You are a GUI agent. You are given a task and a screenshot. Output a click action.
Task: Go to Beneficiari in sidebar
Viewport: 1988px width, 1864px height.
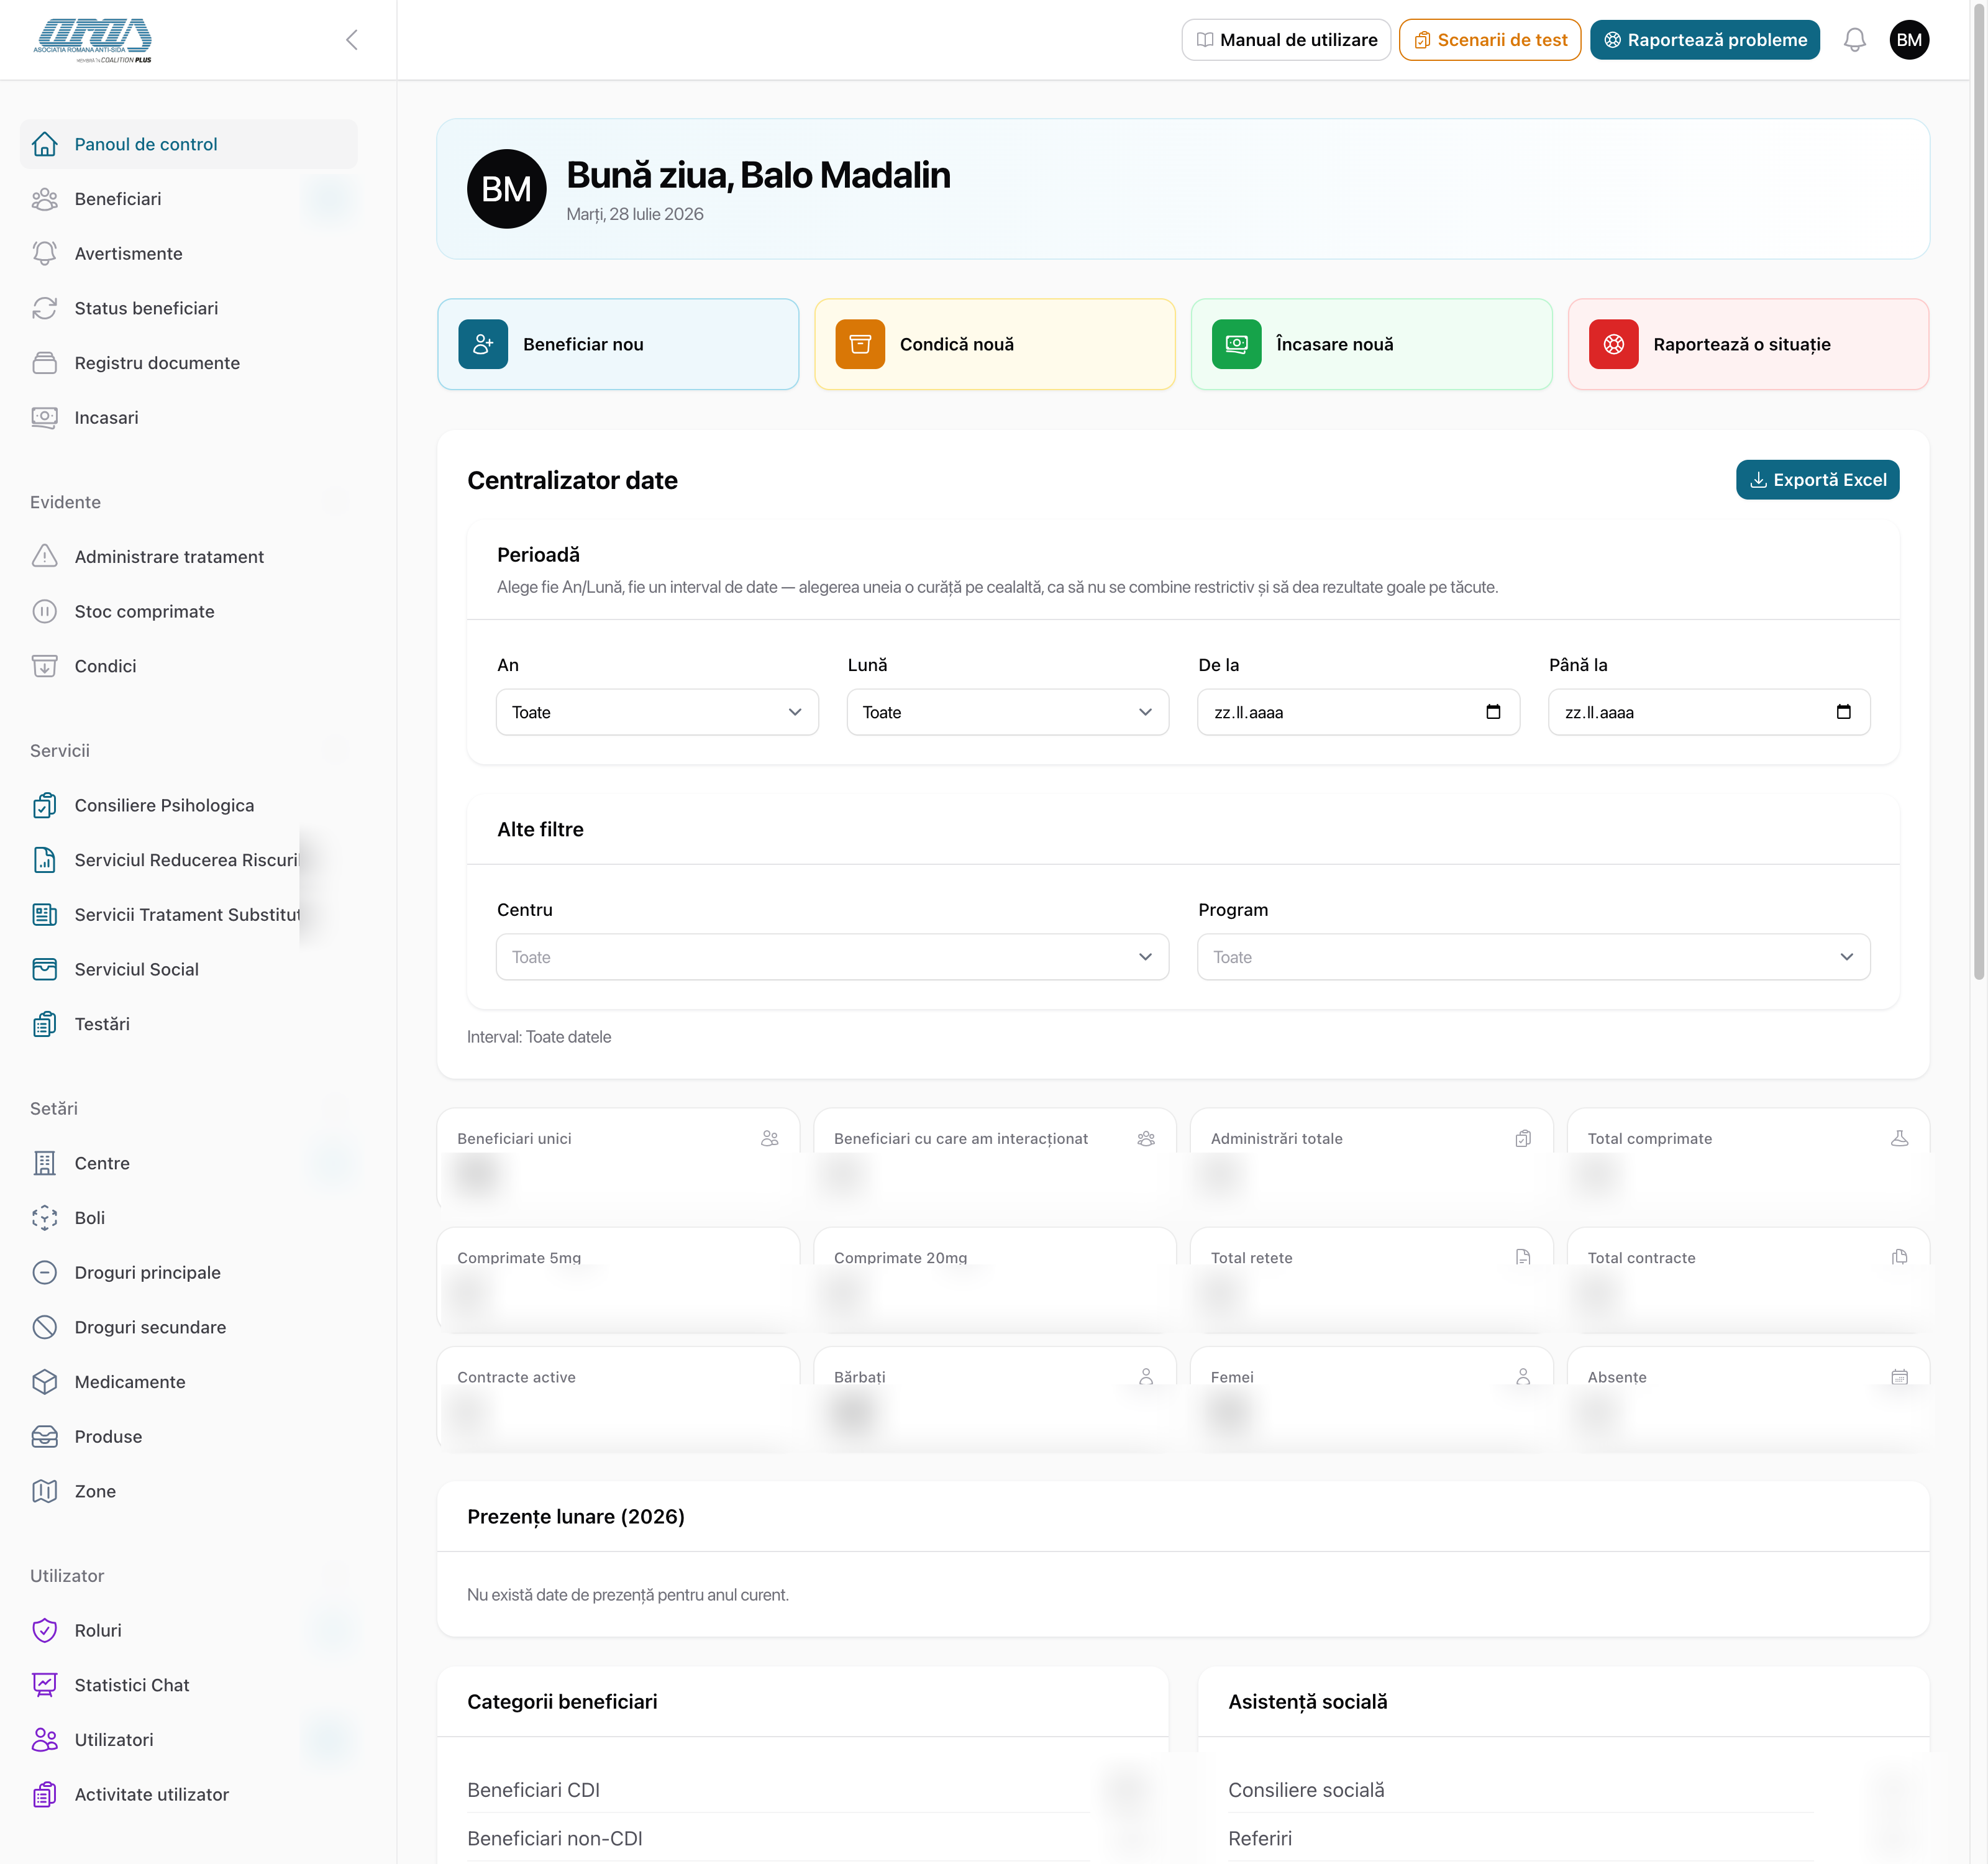click(x=188, y=199)
